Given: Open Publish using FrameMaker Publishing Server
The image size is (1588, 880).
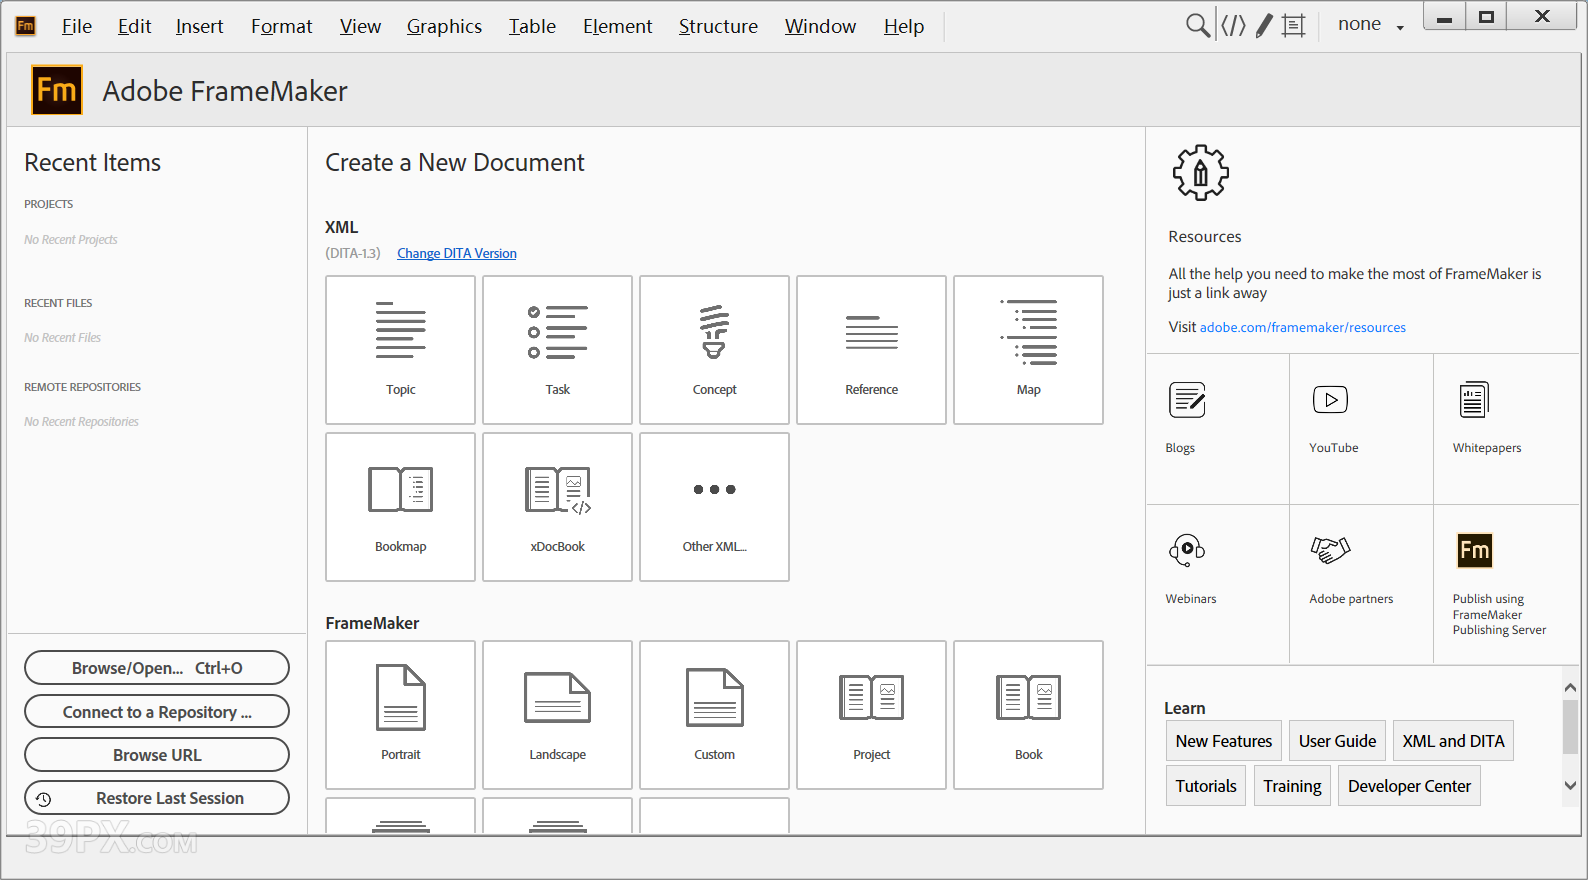Looking at the screenshot, I should [1506, 584].
